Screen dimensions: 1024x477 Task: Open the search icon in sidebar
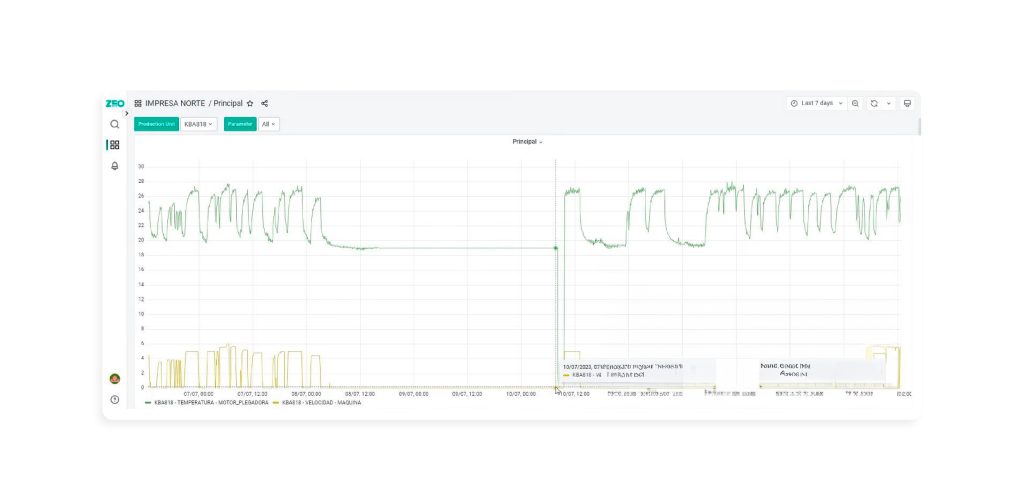click(115, 124)
